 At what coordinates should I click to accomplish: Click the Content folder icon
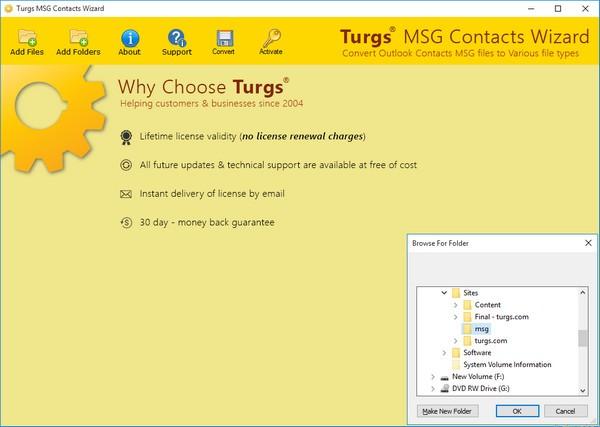(467, 305)
